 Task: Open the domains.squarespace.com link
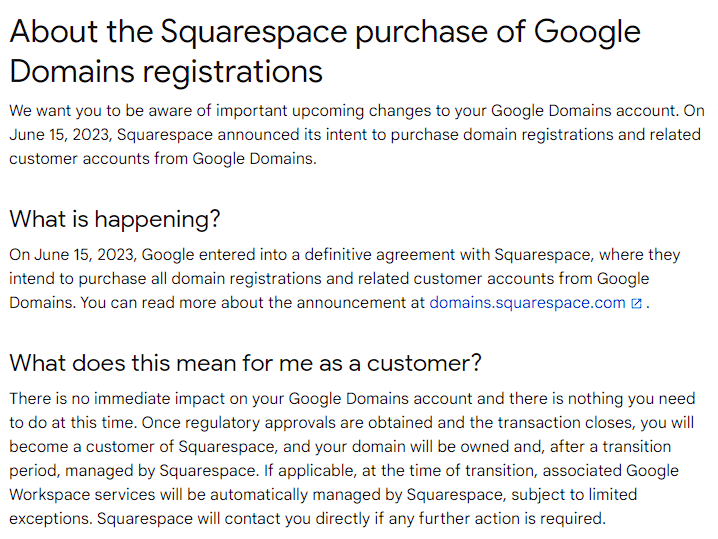pos(527,303)
